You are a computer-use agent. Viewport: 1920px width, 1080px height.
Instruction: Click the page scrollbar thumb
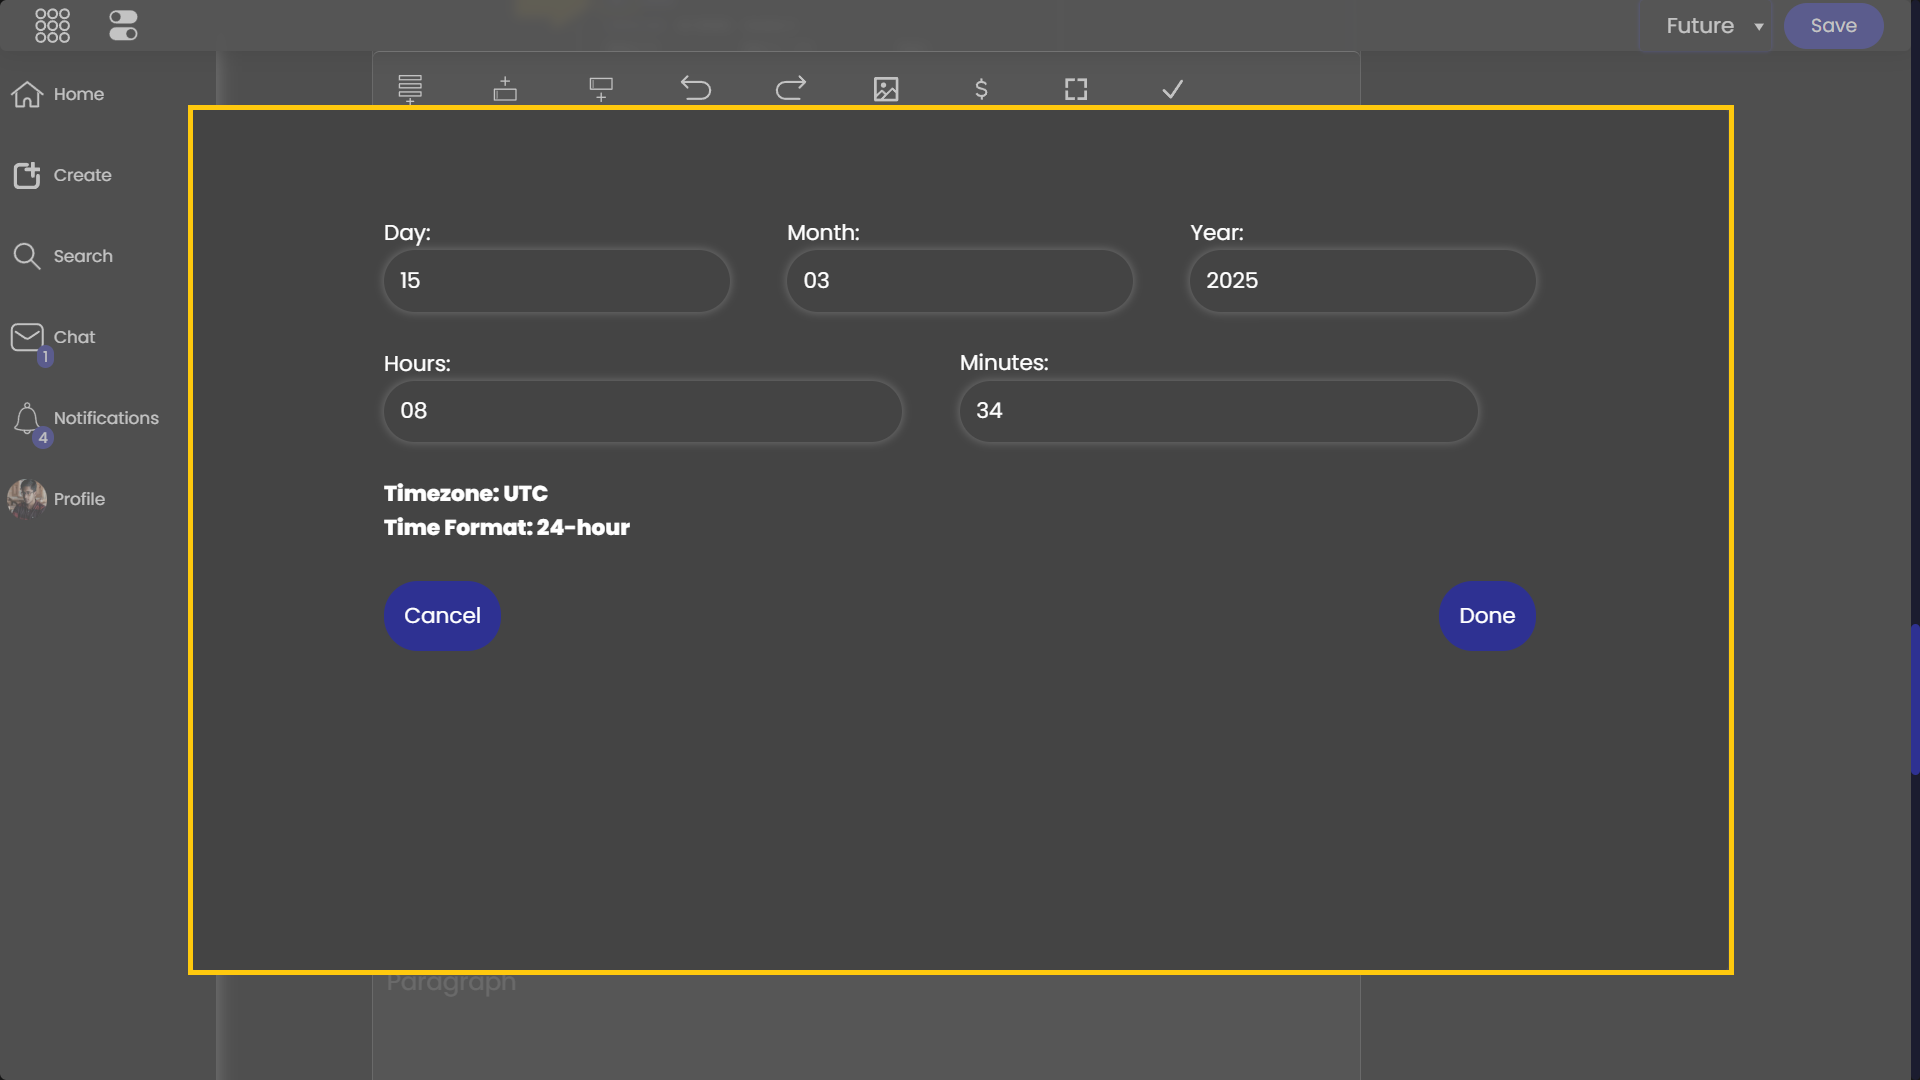pos(1915,699)
